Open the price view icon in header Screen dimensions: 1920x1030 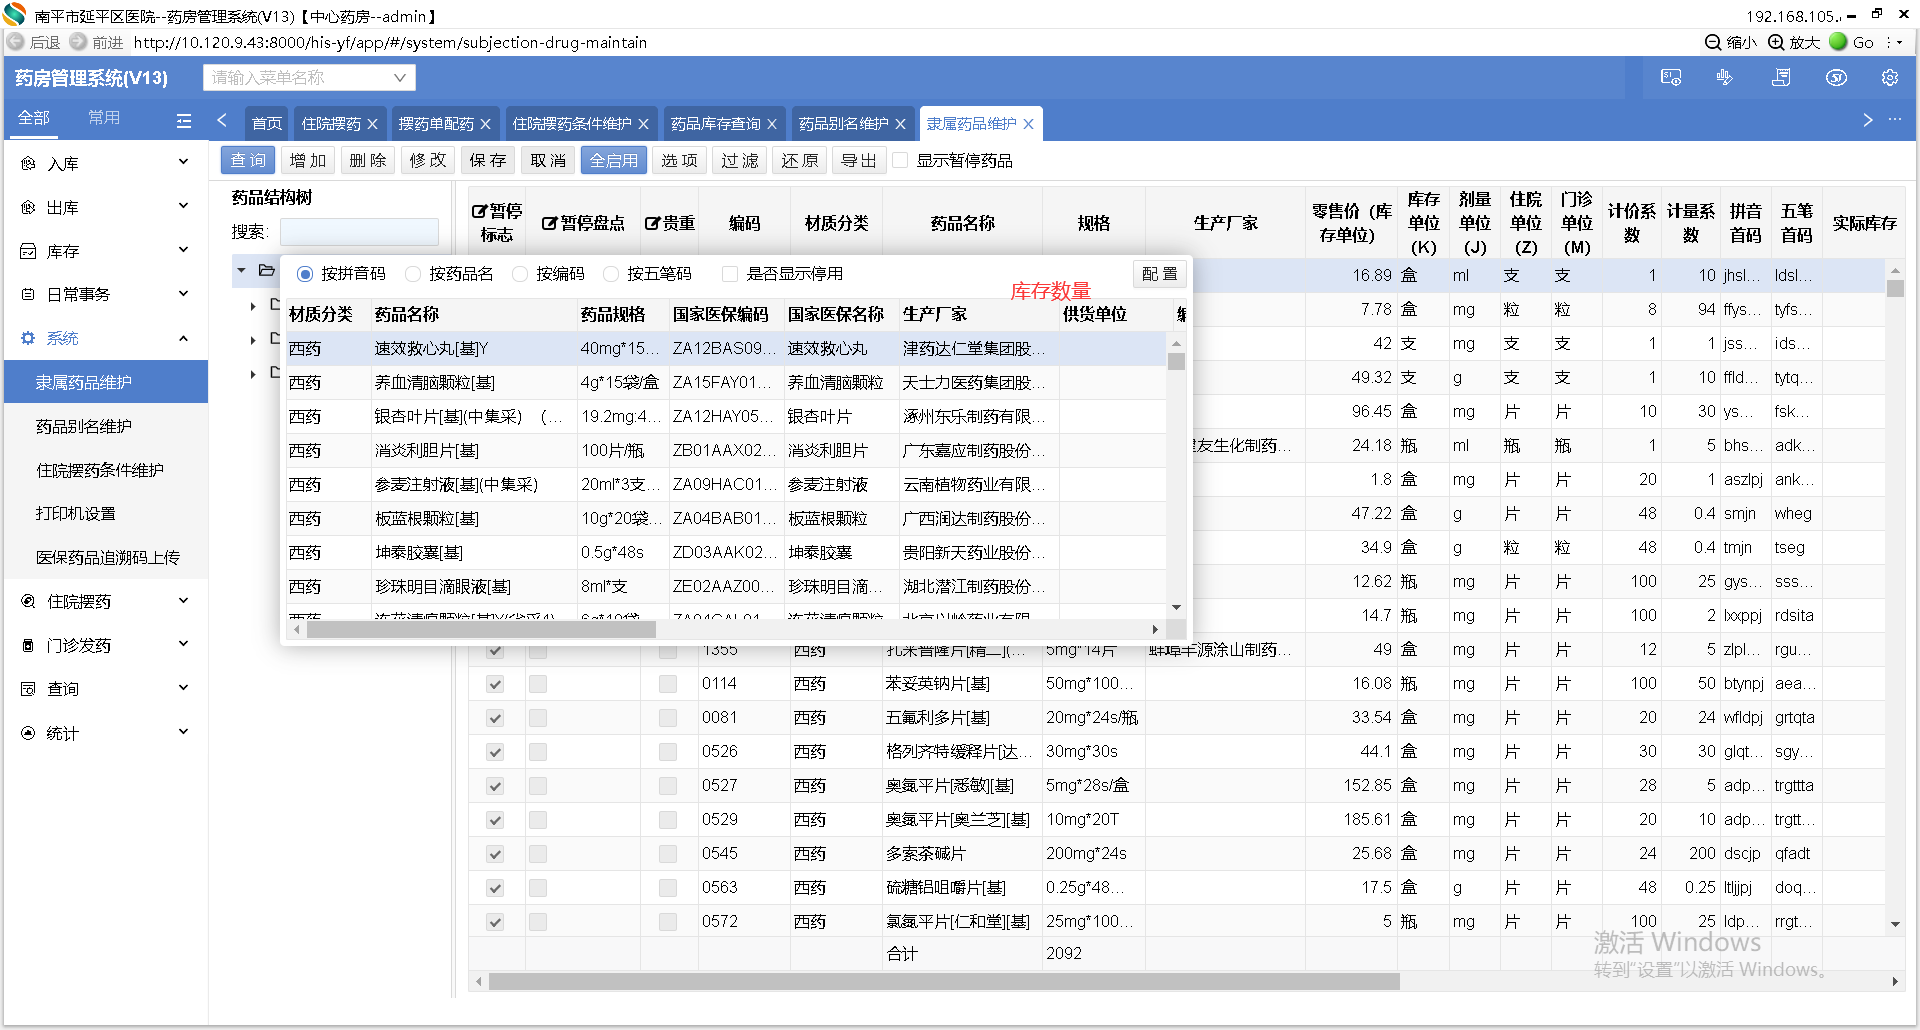coord(1671,78)
